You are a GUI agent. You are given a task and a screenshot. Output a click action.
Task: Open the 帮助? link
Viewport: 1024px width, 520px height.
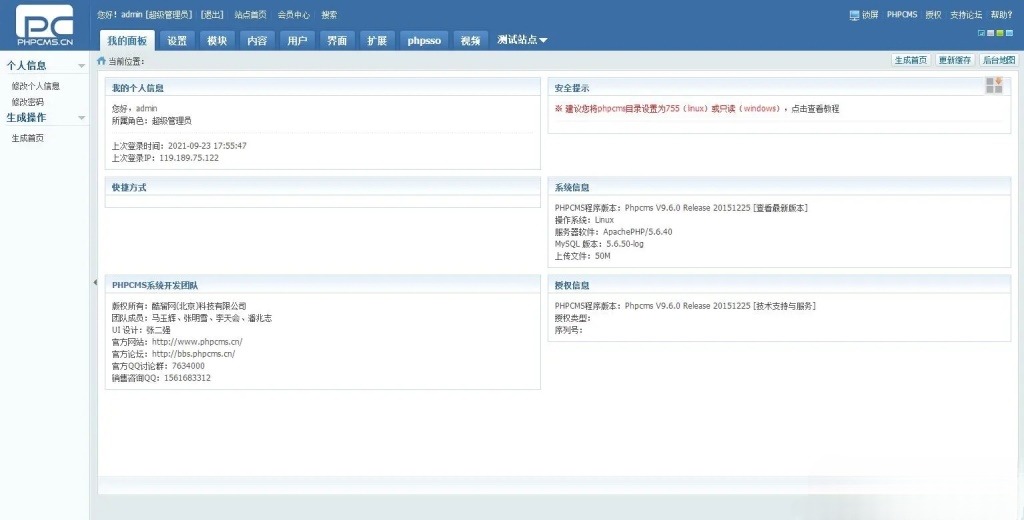[1001, 15]
